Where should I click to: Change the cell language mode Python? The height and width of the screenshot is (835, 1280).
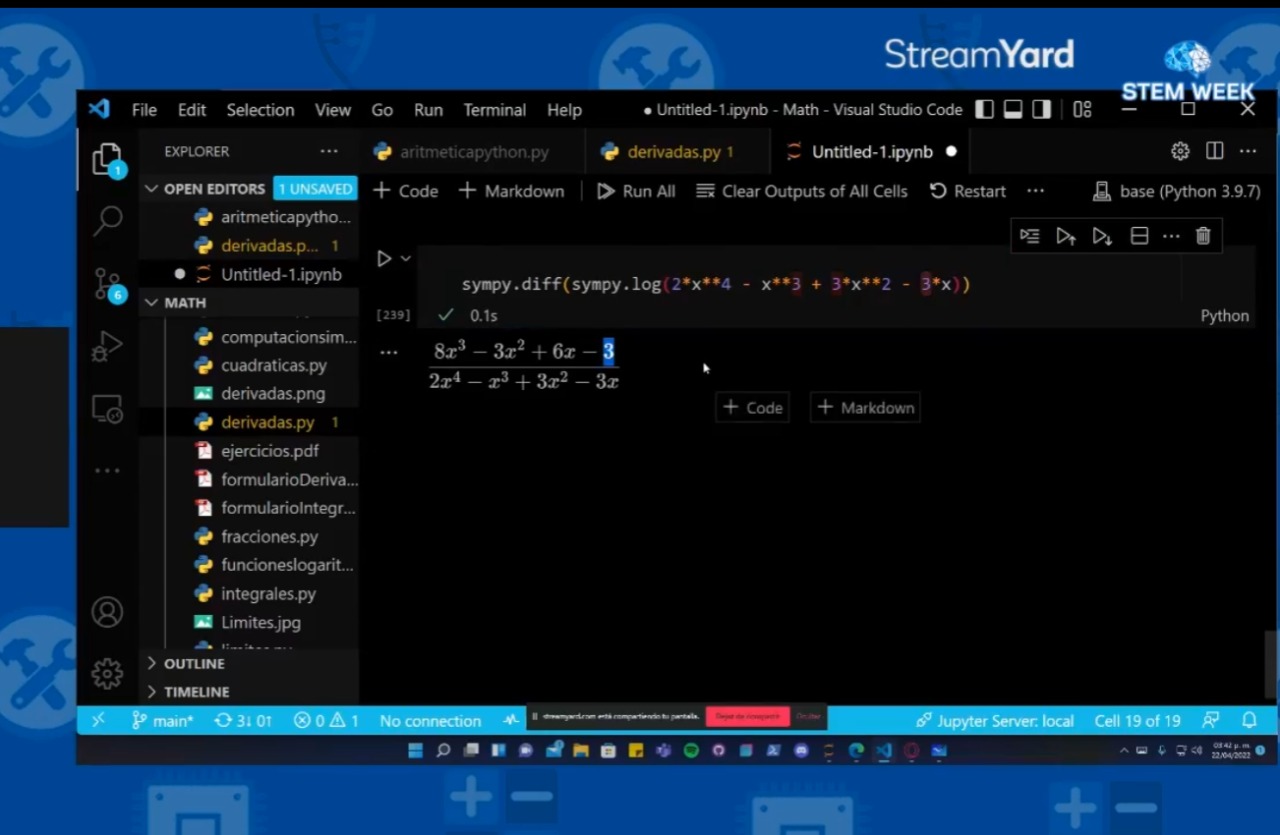1224,315
